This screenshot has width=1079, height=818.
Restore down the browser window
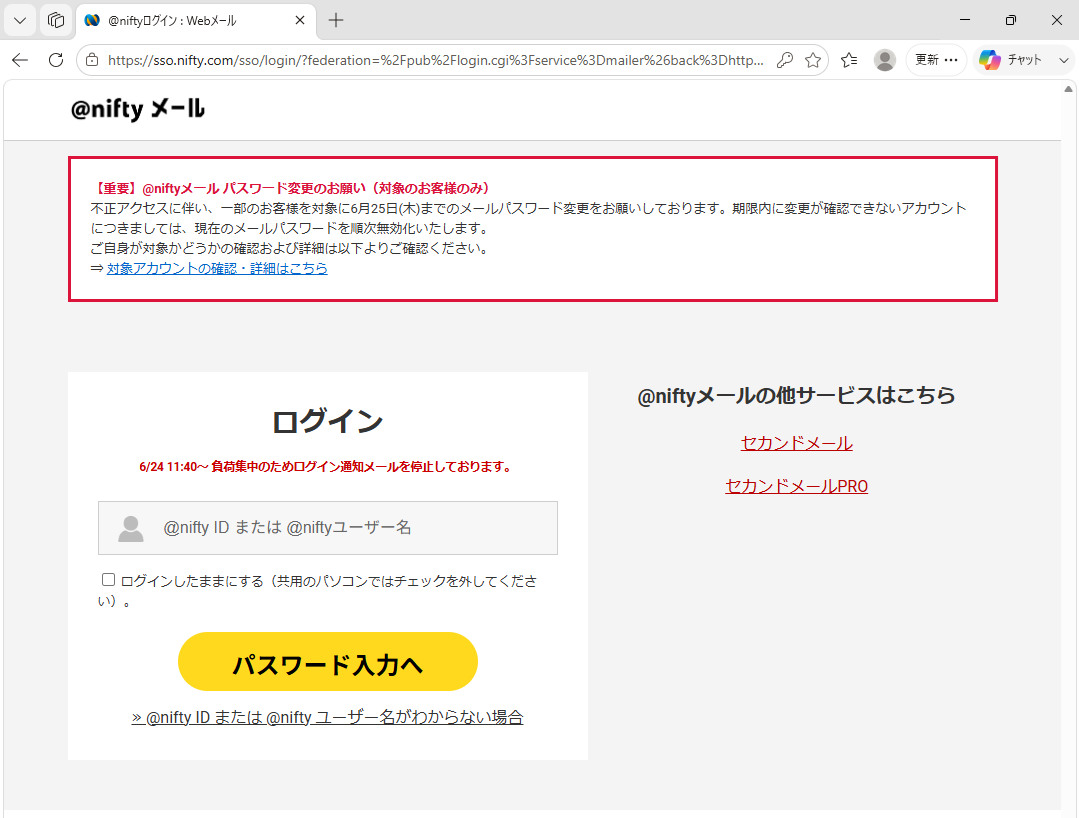tap(1010, 20)
